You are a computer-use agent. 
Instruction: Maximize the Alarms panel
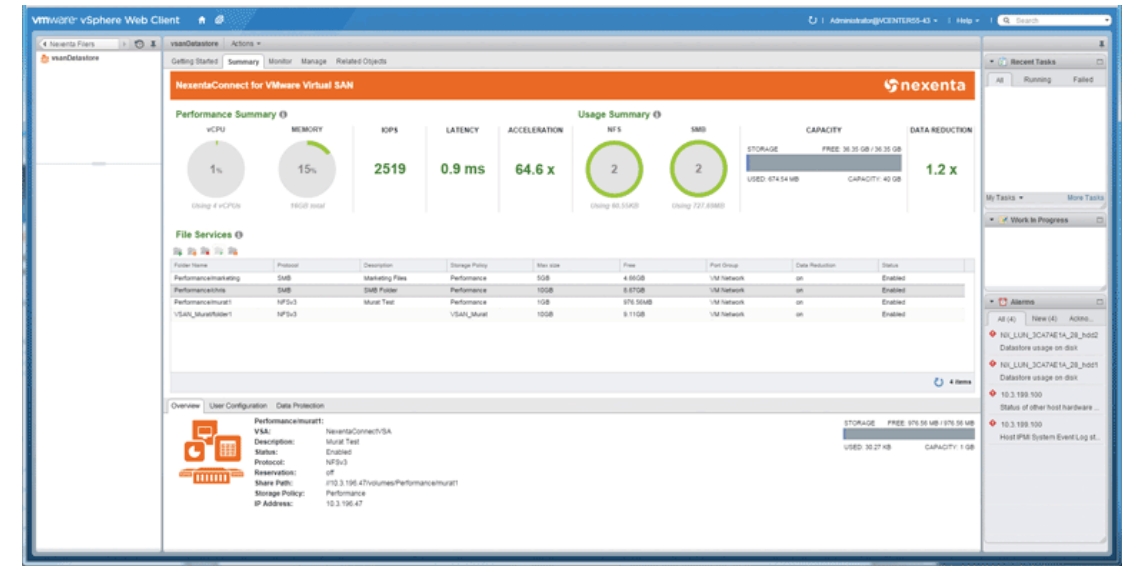(x=1099, y=302)
